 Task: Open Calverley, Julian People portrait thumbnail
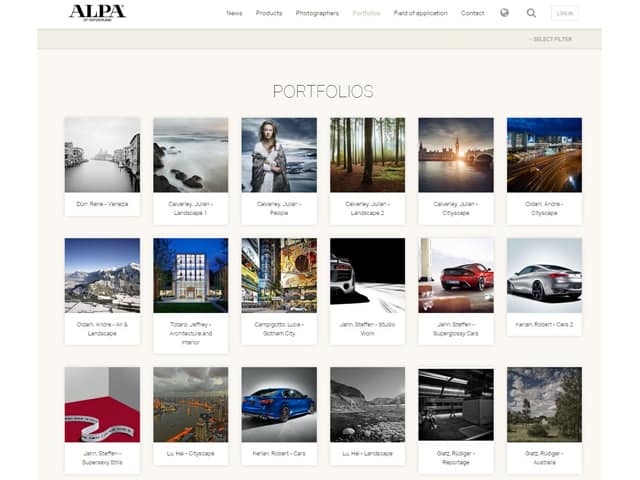point(279,155)
